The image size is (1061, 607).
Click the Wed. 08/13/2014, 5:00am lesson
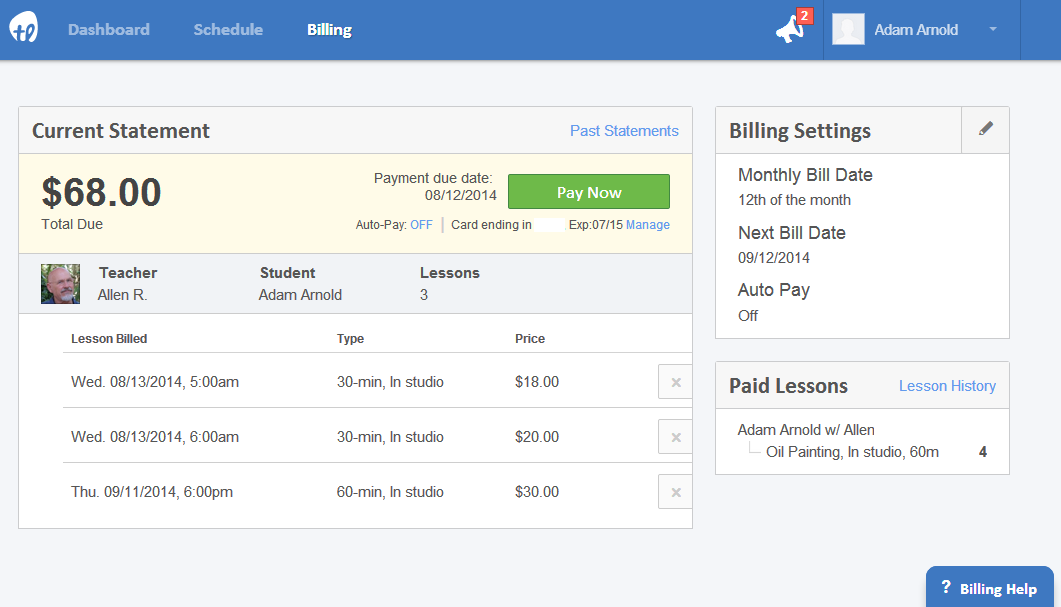coord(155,382)
